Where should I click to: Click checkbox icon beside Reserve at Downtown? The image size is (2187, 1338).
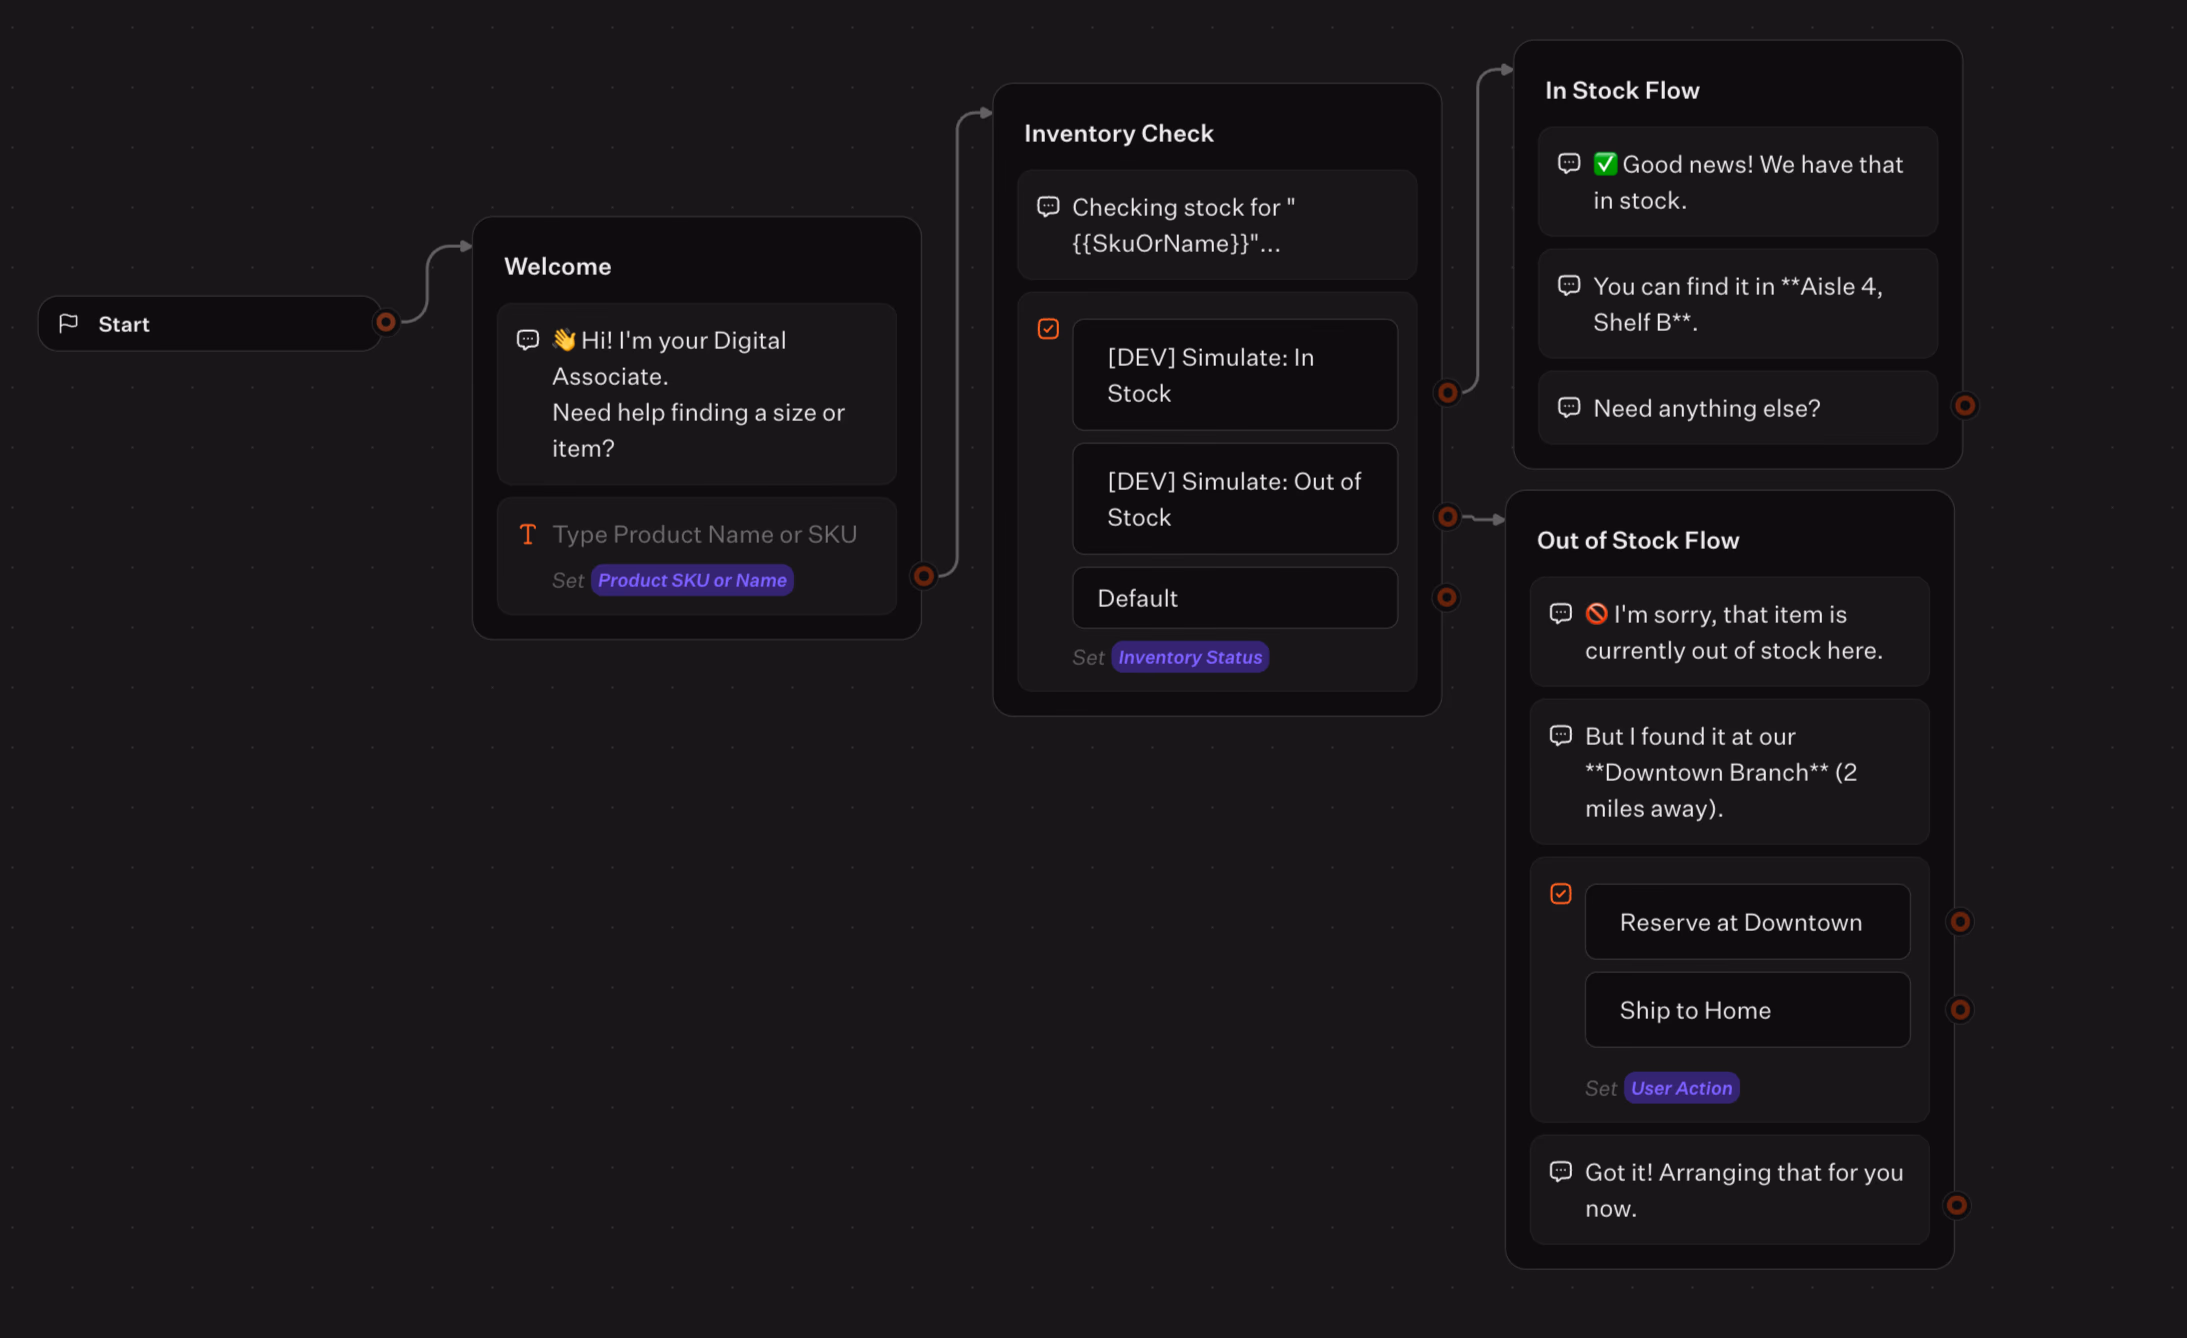1561,894
